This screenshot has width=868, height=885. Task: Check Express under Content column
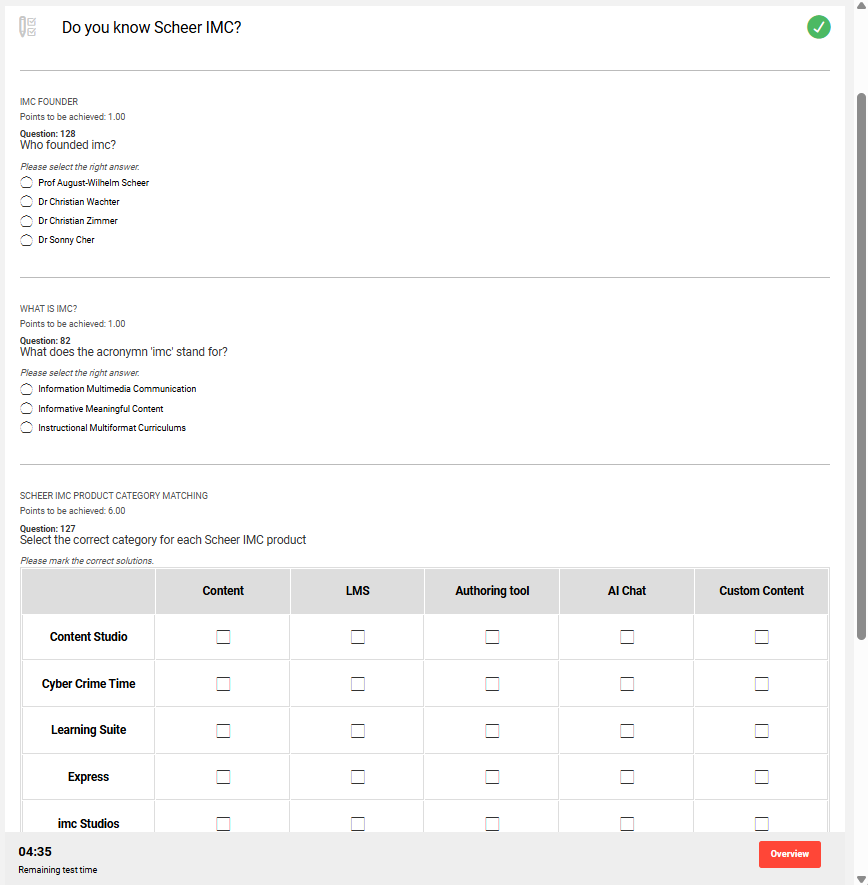click(223, 777)
